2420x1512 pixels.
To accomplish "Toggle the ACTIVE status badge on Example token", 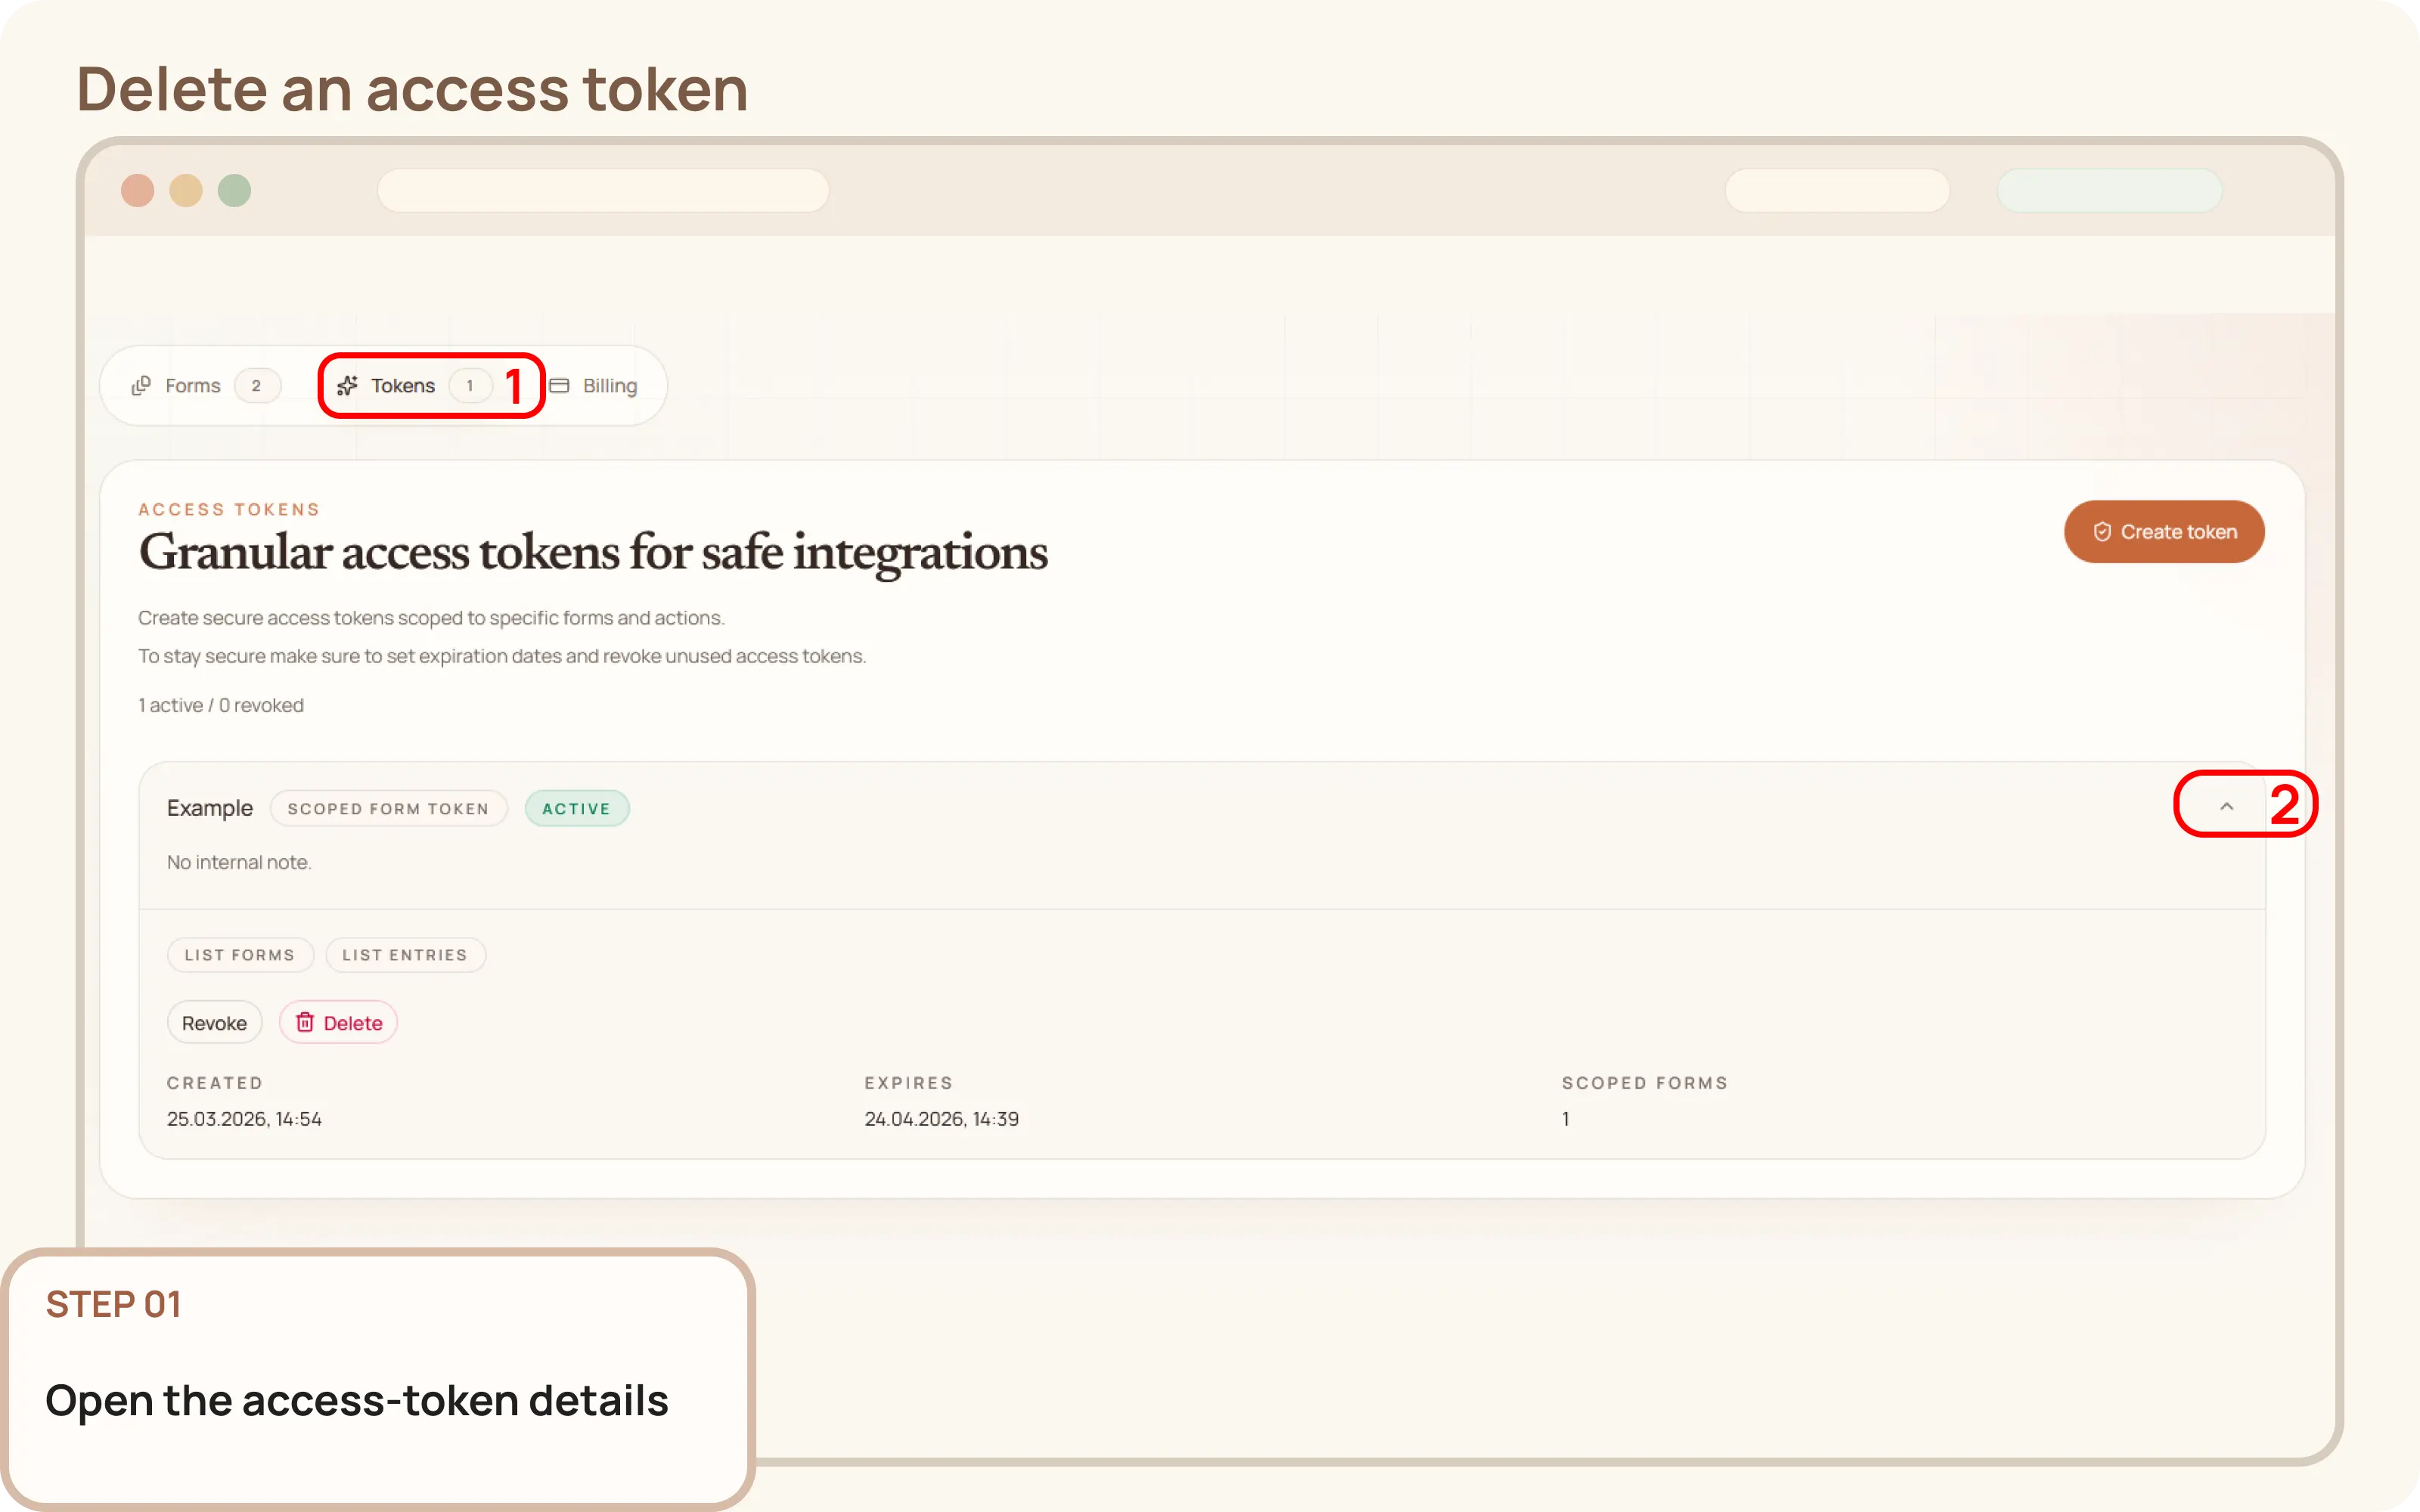I will click(x=577, y=808).
